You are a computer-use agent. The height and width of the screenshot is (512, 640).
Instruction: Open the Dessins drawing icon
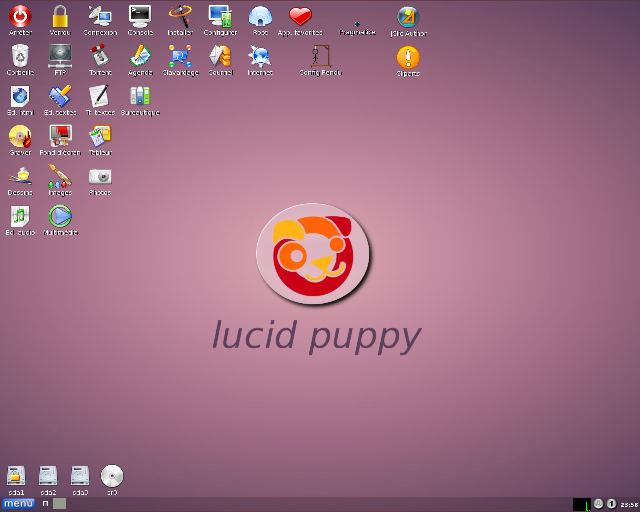tap(20, 176)
